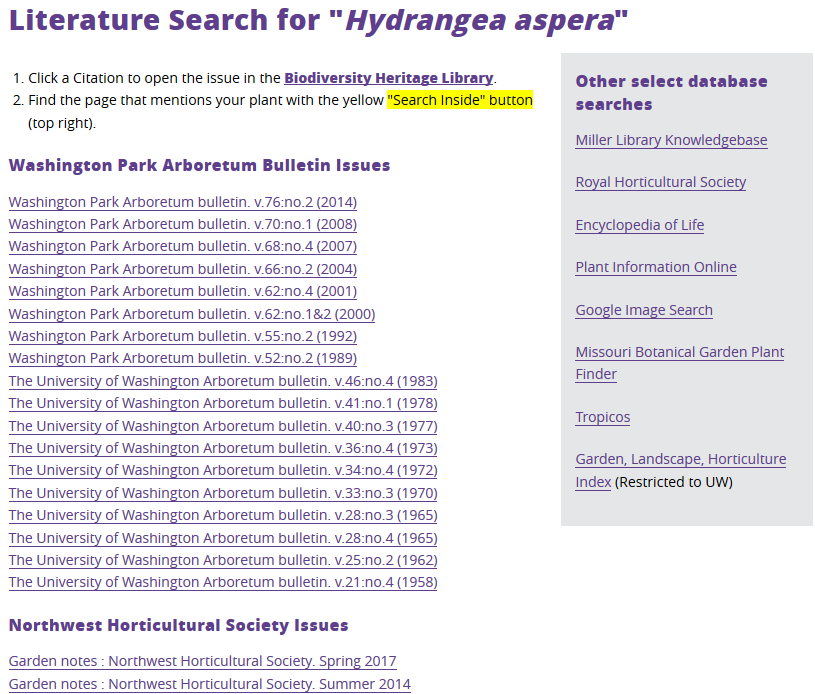Viewport: 815px width, 694px height.
Task: Follow the Plant Information Online link
Action: coord(656,267)
